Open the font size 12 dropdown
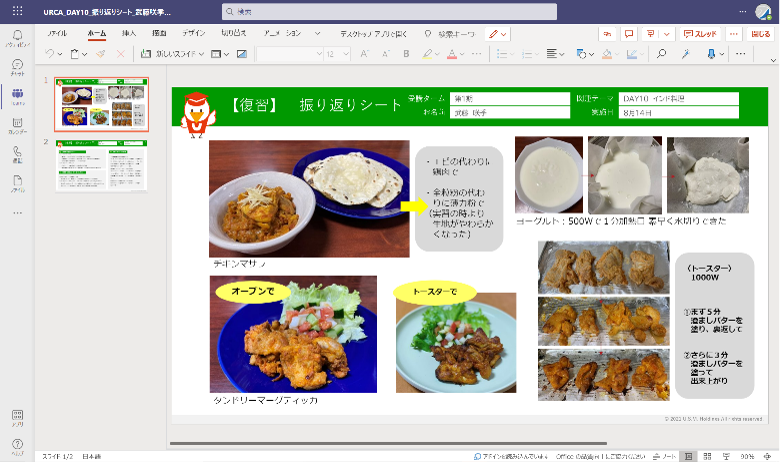The image size is (782, 467). pos(338,54)
